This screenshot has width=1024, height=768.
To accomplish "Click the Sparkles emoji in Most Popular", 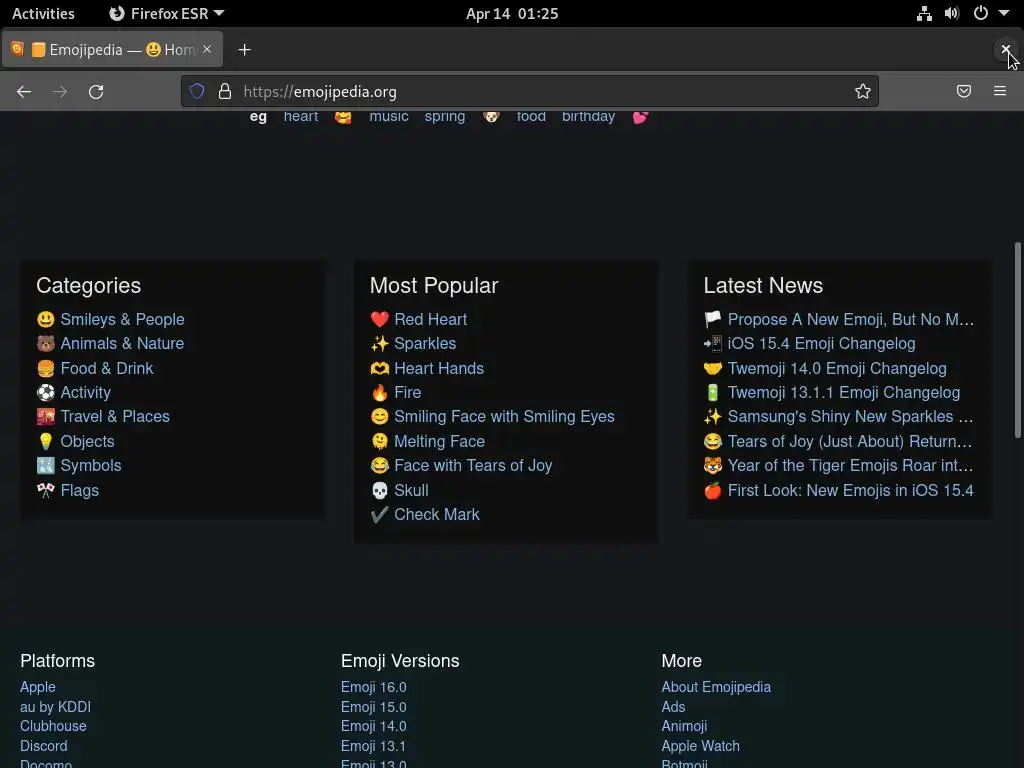I will click(x=379, y=344).
